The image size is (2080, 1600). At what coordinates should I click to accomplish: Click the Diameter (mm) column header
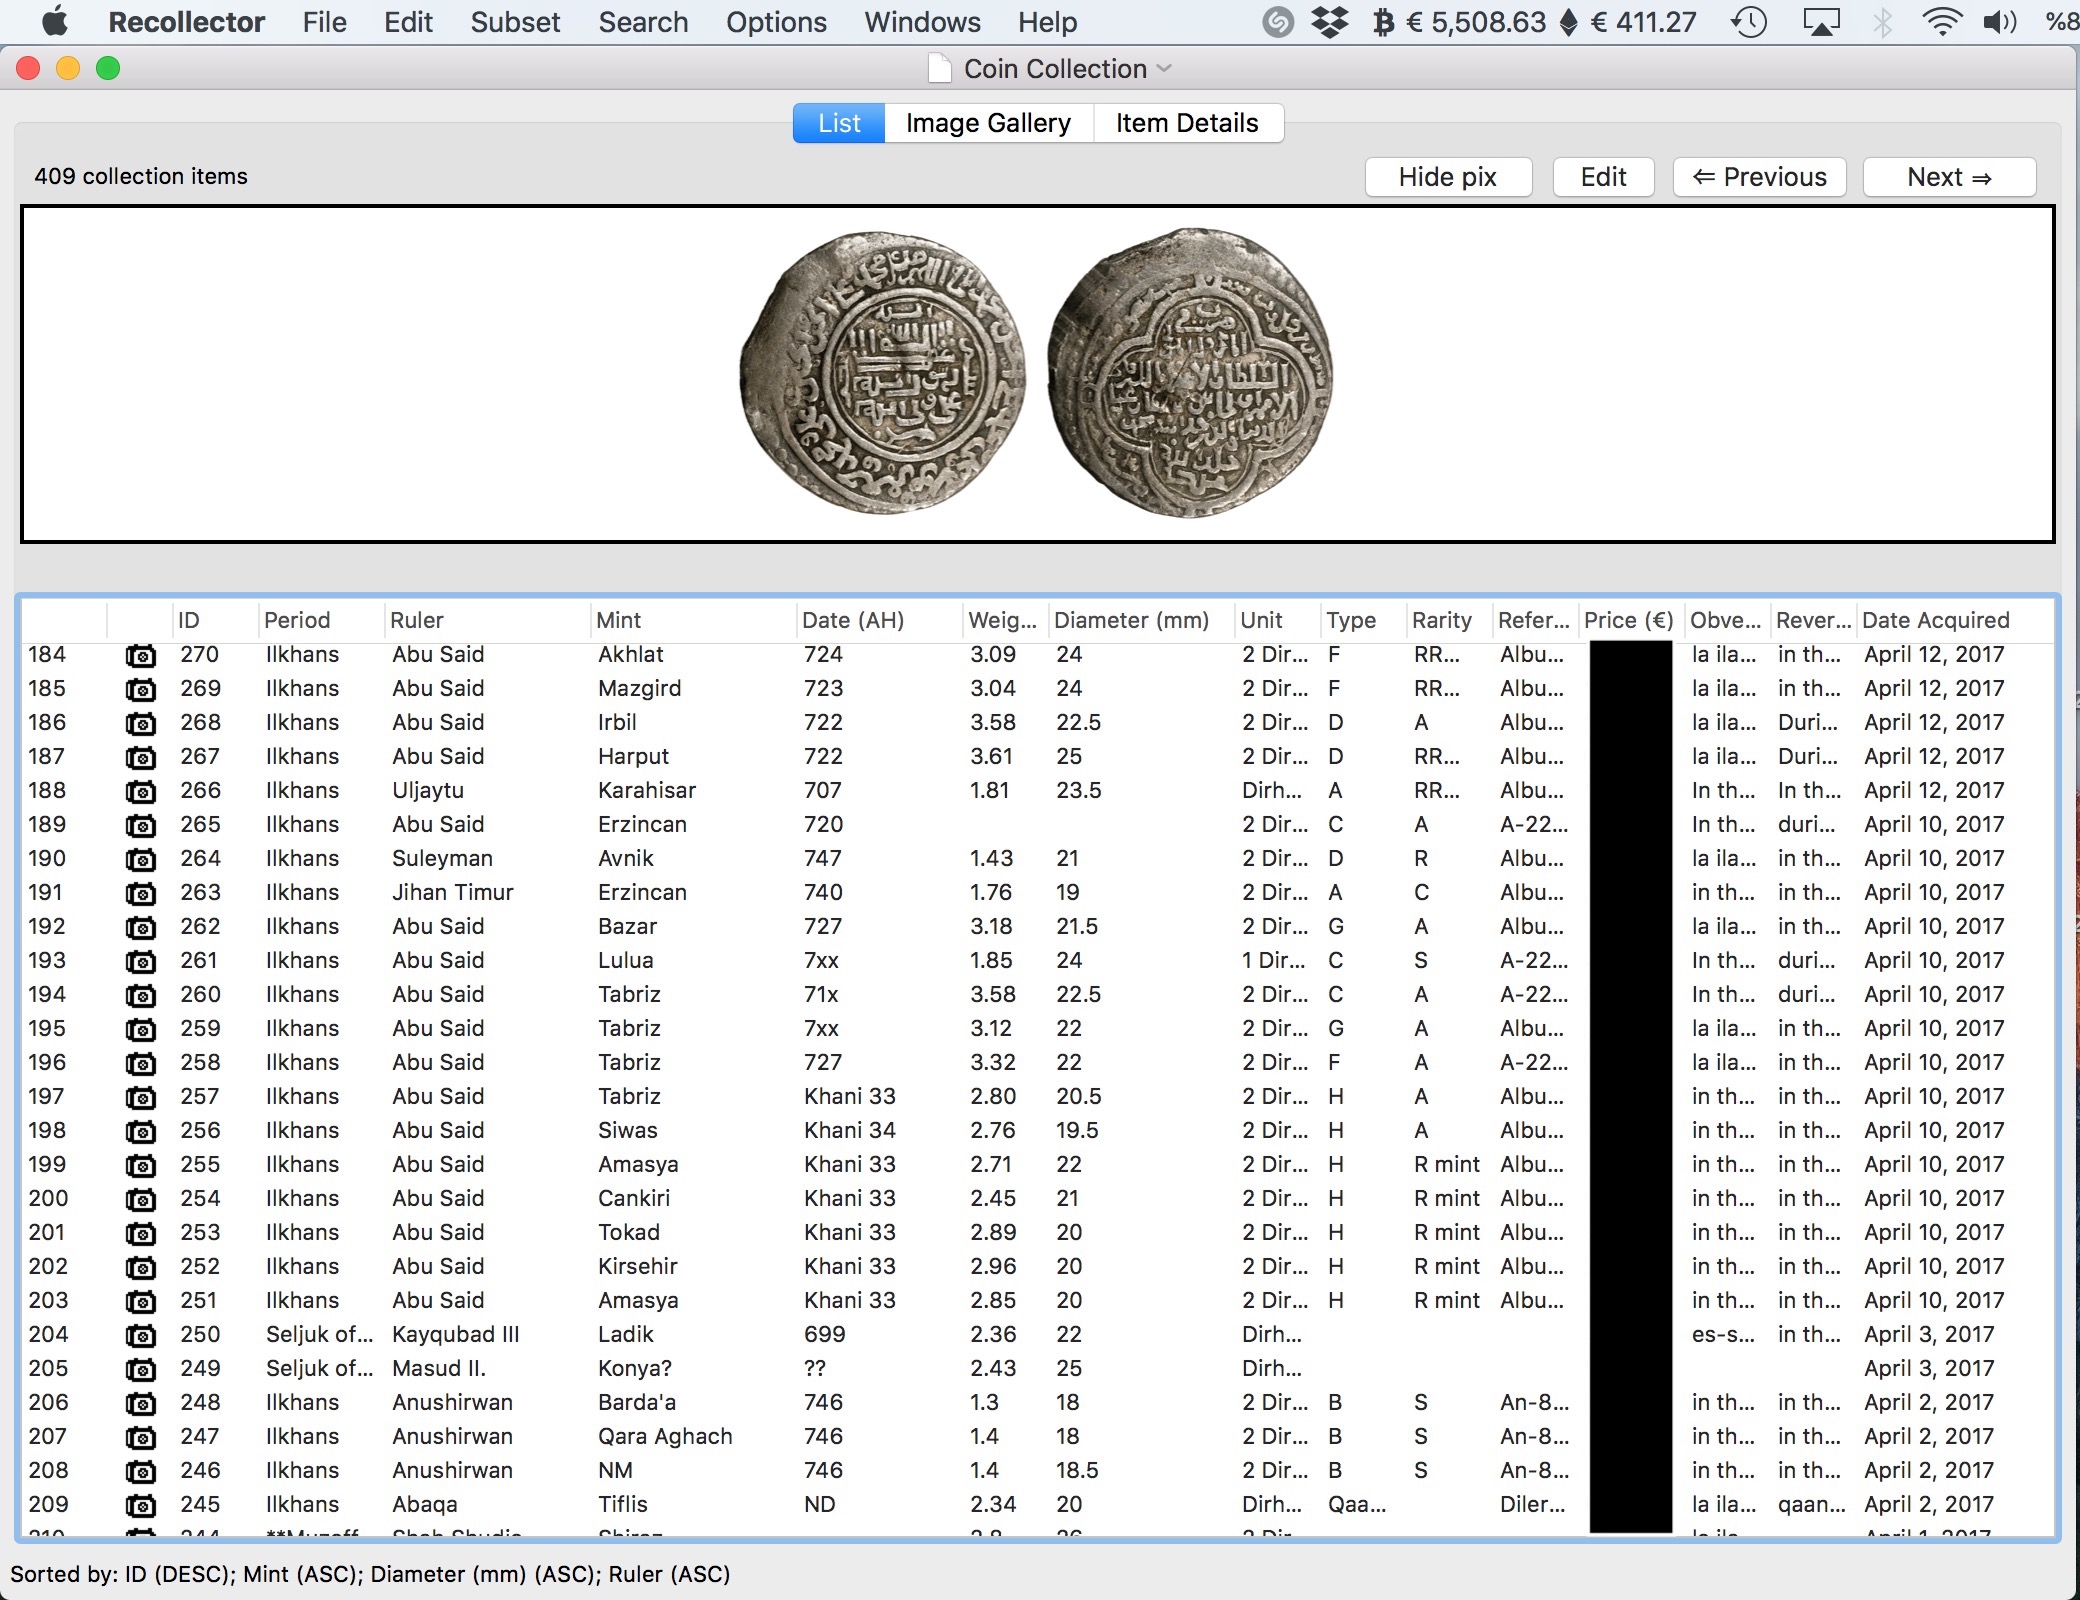coord(1141,620)
